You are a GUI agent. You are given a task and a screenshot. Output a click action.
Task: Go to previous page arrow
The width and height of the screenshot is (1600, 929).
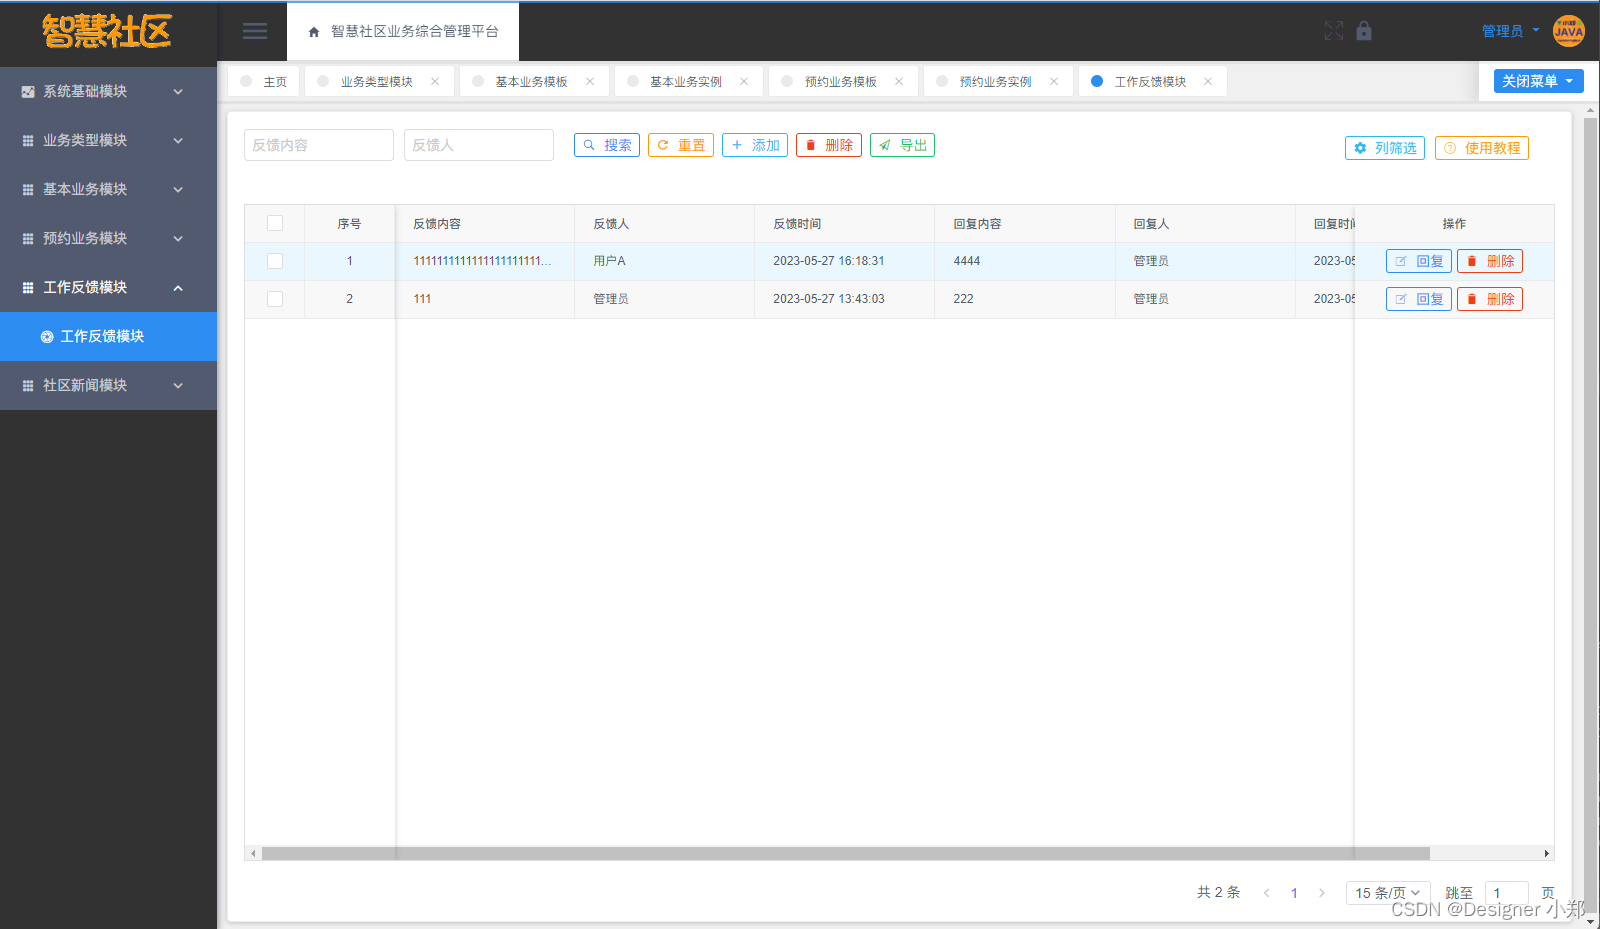[x=1267, y=893]
